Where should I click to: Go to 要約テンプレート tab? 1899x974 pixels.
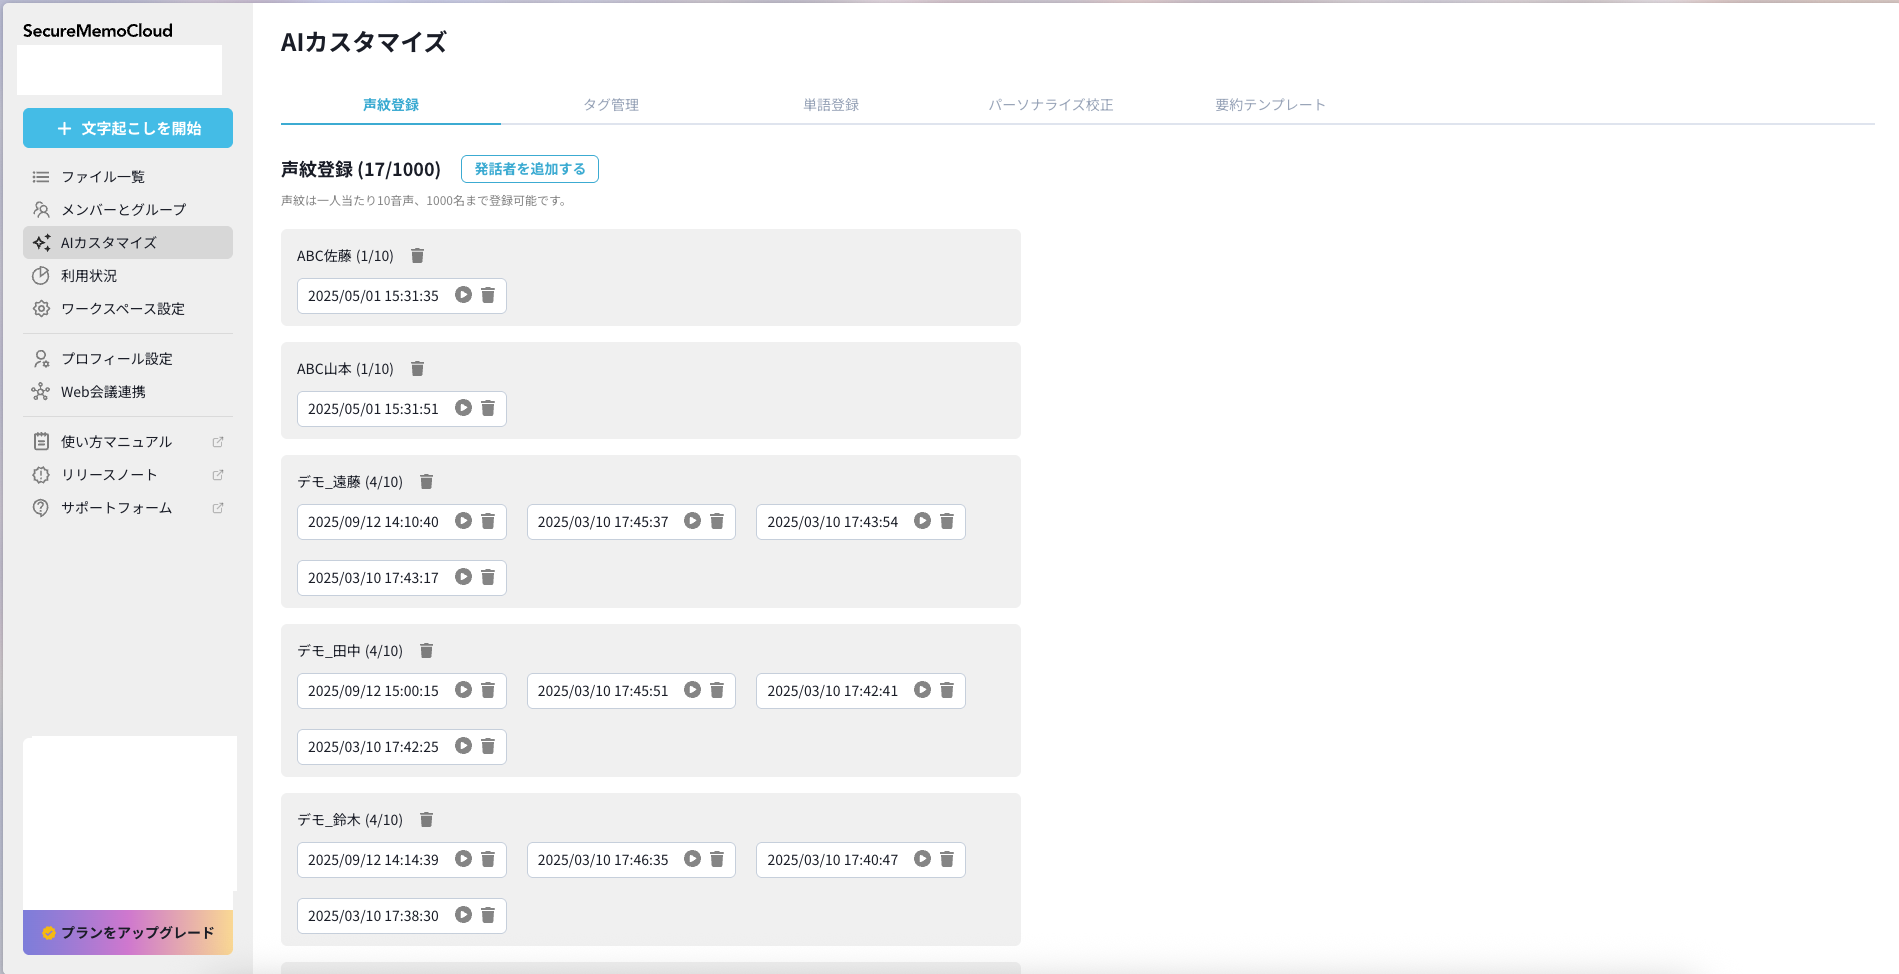pos(1270,105)
